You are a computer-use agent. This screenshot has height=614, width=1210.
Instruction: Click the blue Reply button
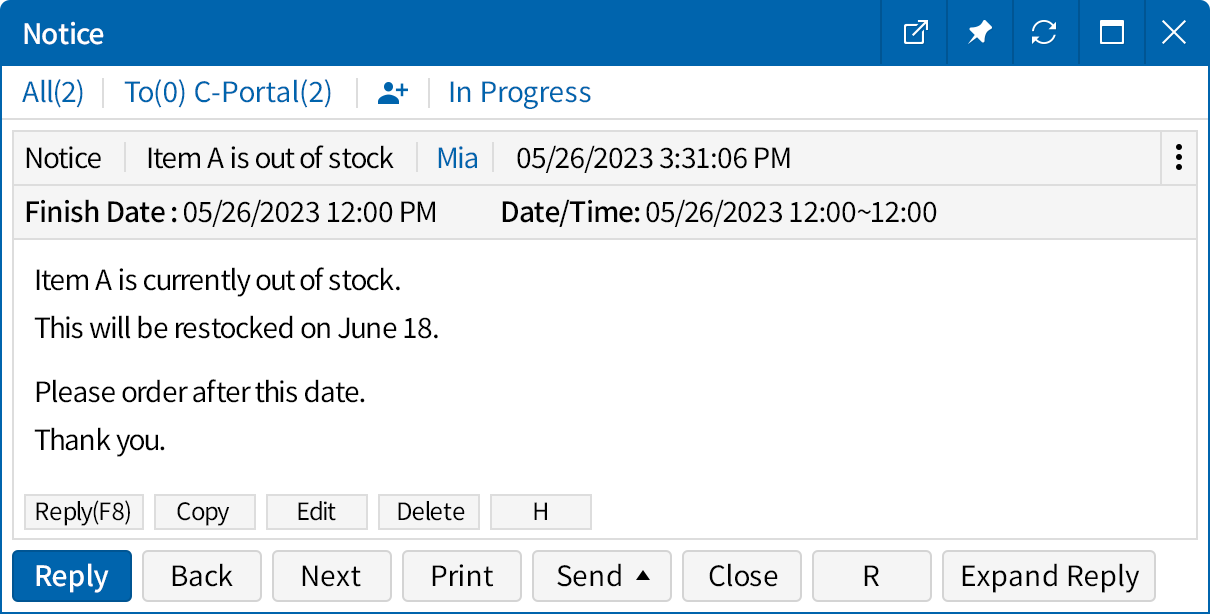pyautogui.click(x=72, y=576)
